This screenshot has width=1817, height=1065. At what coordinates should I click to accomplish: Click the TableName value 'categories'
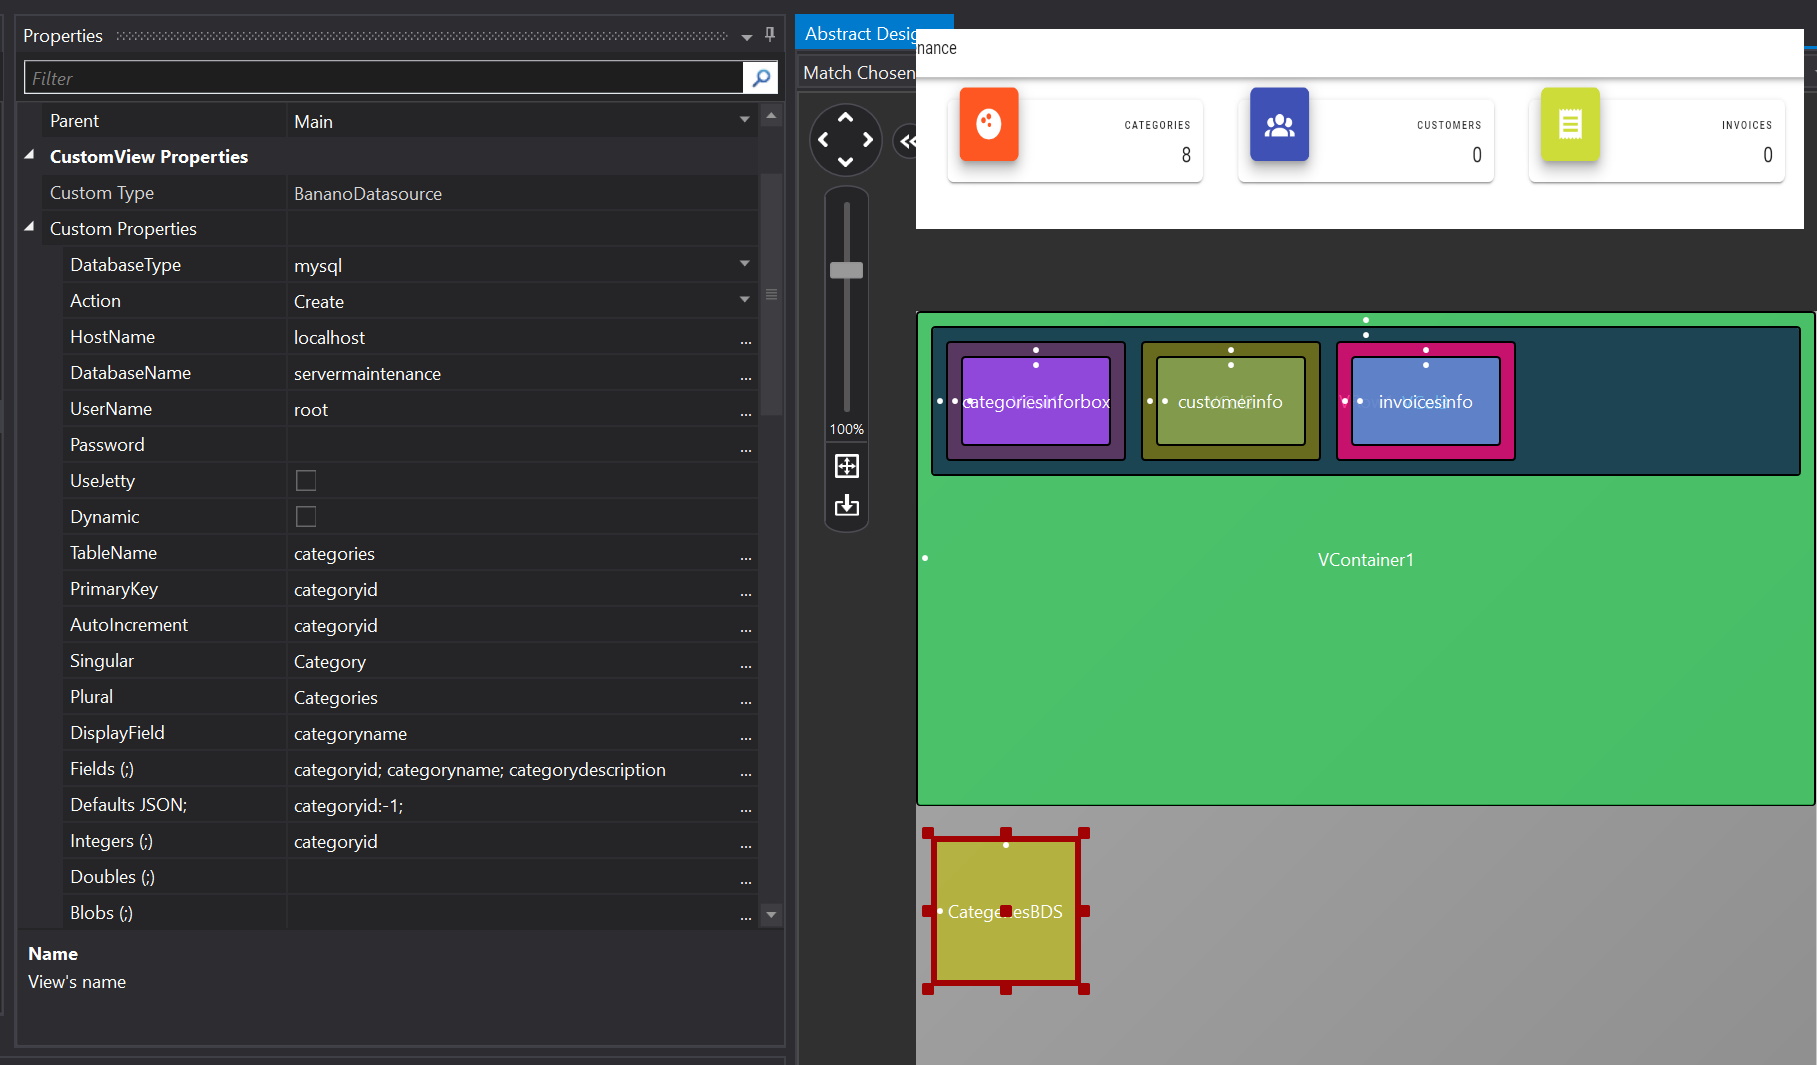pos(334,554)
